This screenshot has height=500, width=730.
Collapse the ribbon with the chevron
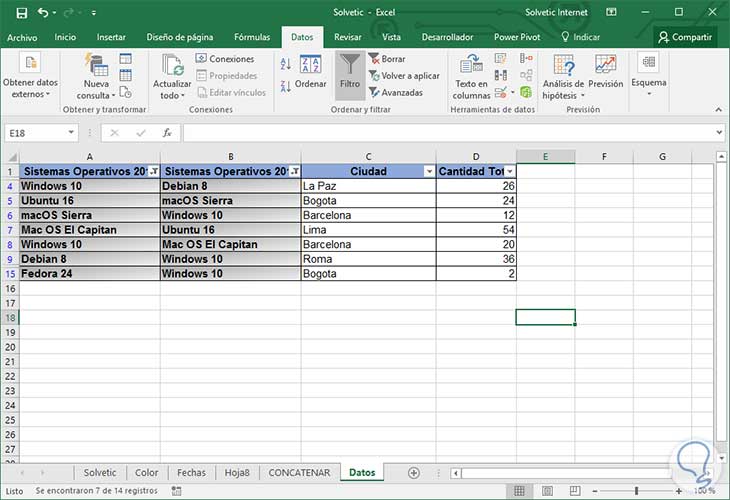[718, 109]
